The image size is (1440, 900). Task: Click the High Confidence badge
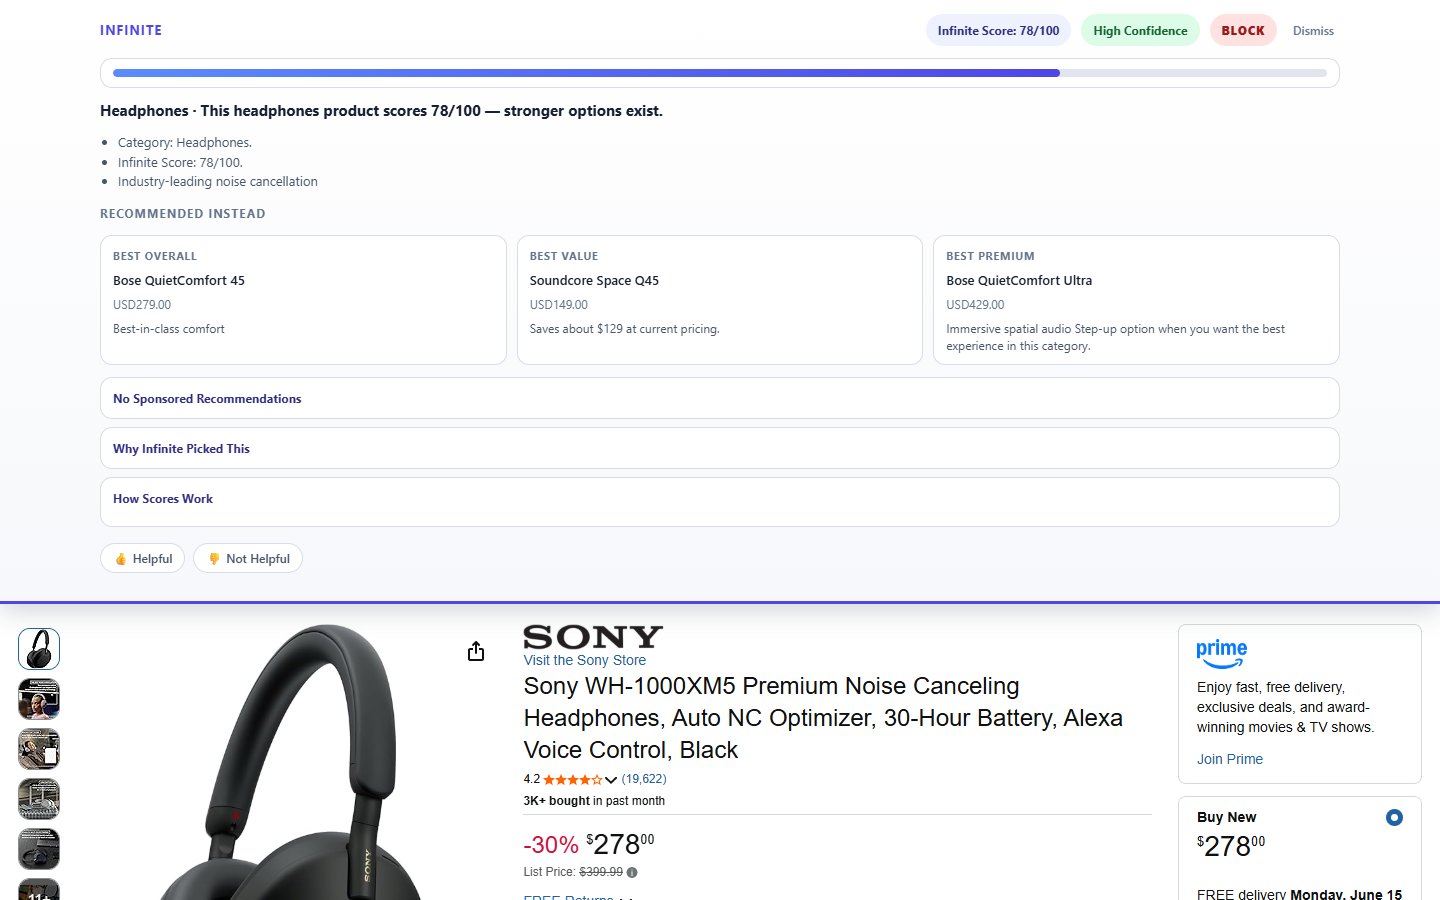coord(1140,30)
